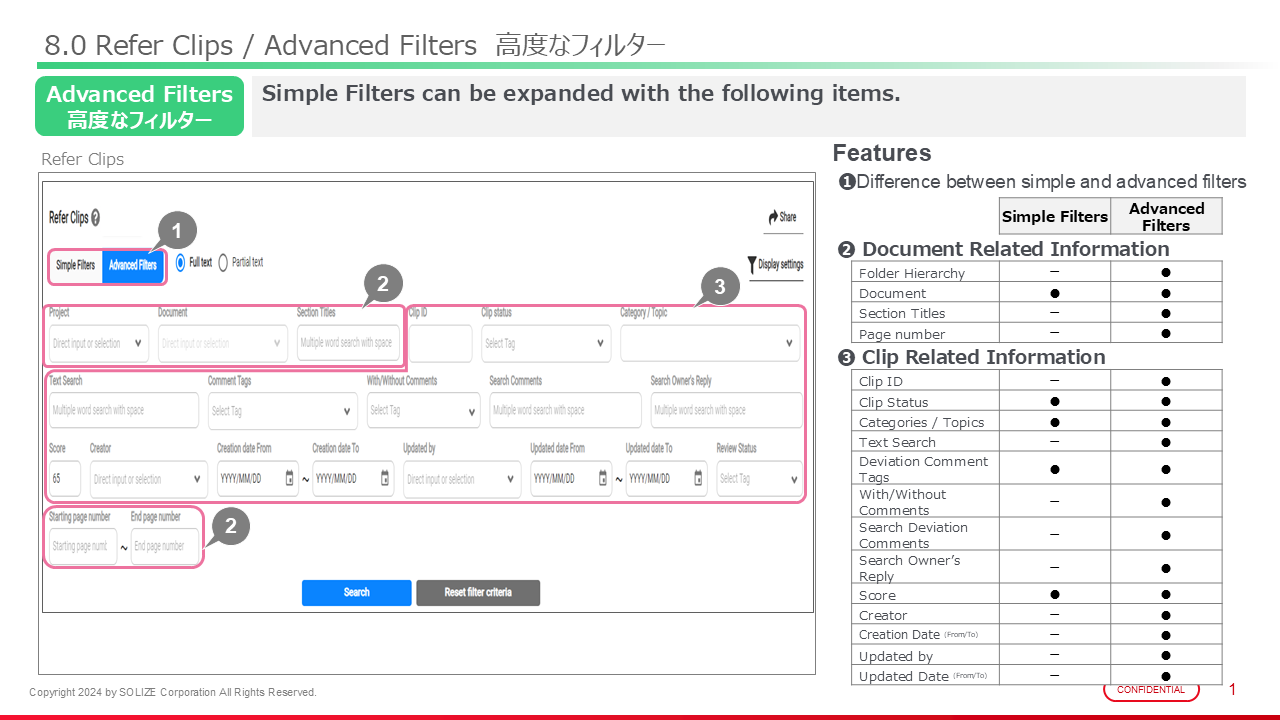Open the Creation date From calendar icon

tap(290, 479)
